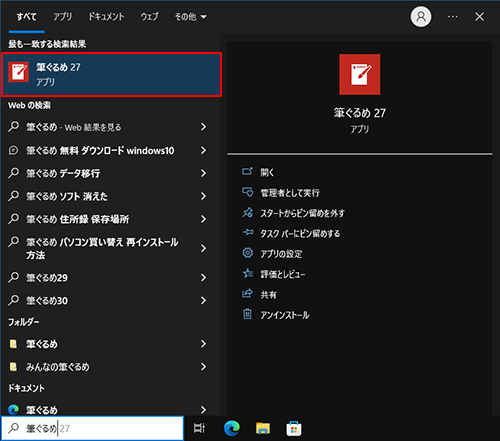Viewport: 500px width, 441px height.
Task: Expand the 筆ぐるめ ソフト 消えた arrow
Action: 203,196
